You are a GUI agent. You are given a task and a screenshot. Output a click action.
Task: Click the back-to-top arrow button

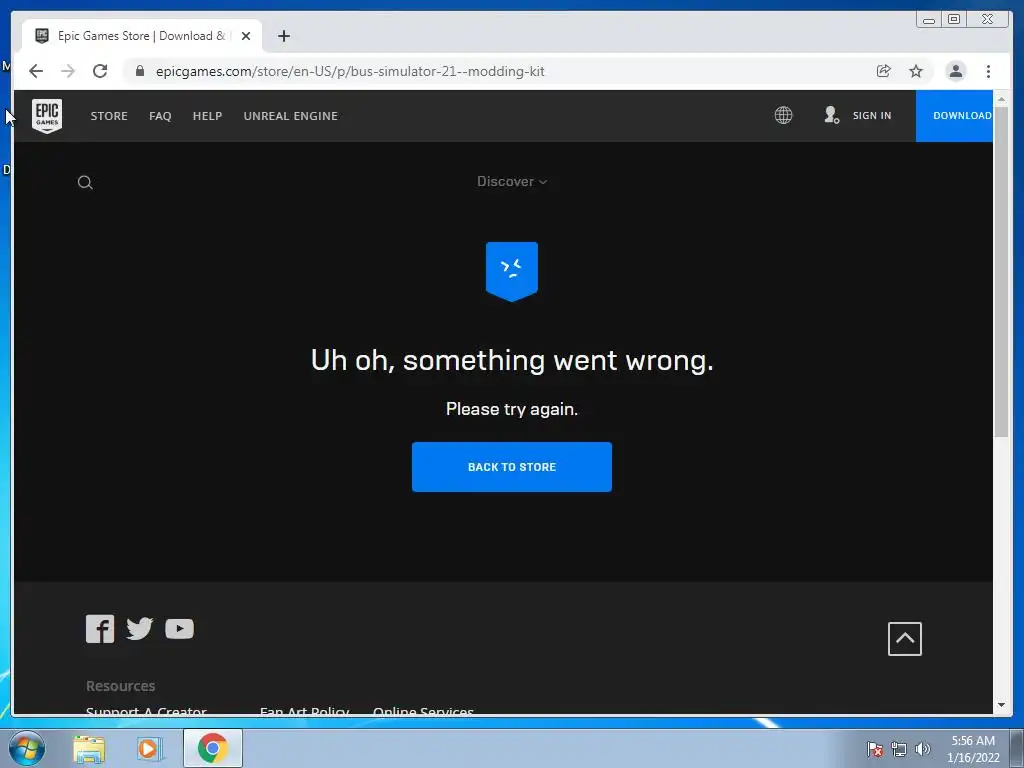pos(904,639)
